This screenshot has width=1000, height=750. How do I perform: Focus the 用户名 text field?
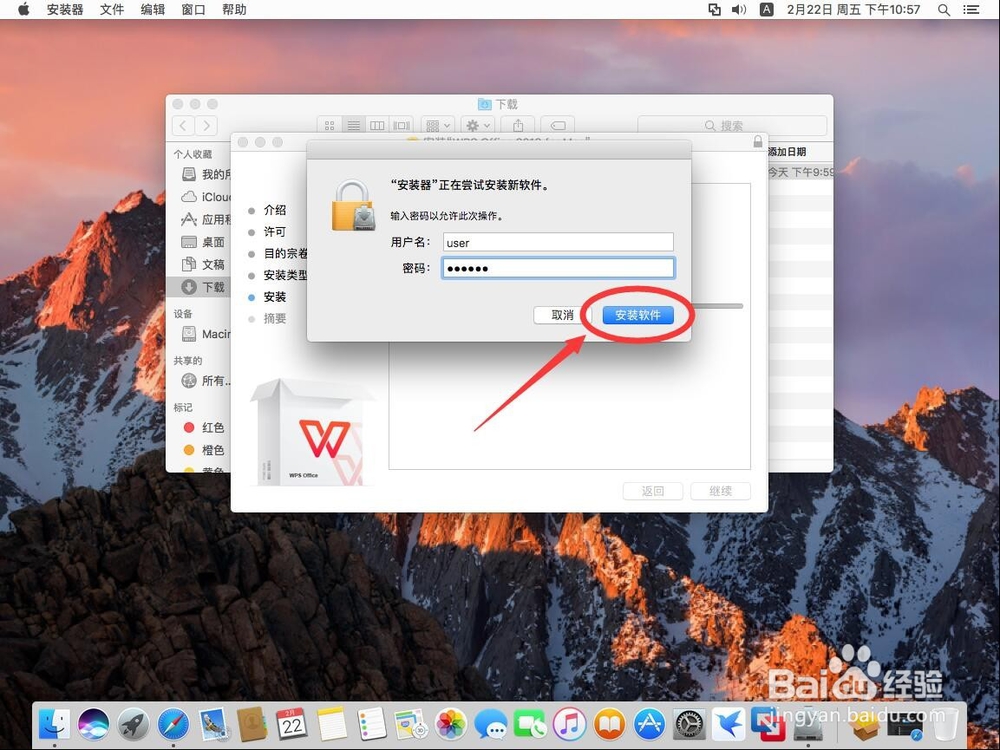click(x=558, y=242)
